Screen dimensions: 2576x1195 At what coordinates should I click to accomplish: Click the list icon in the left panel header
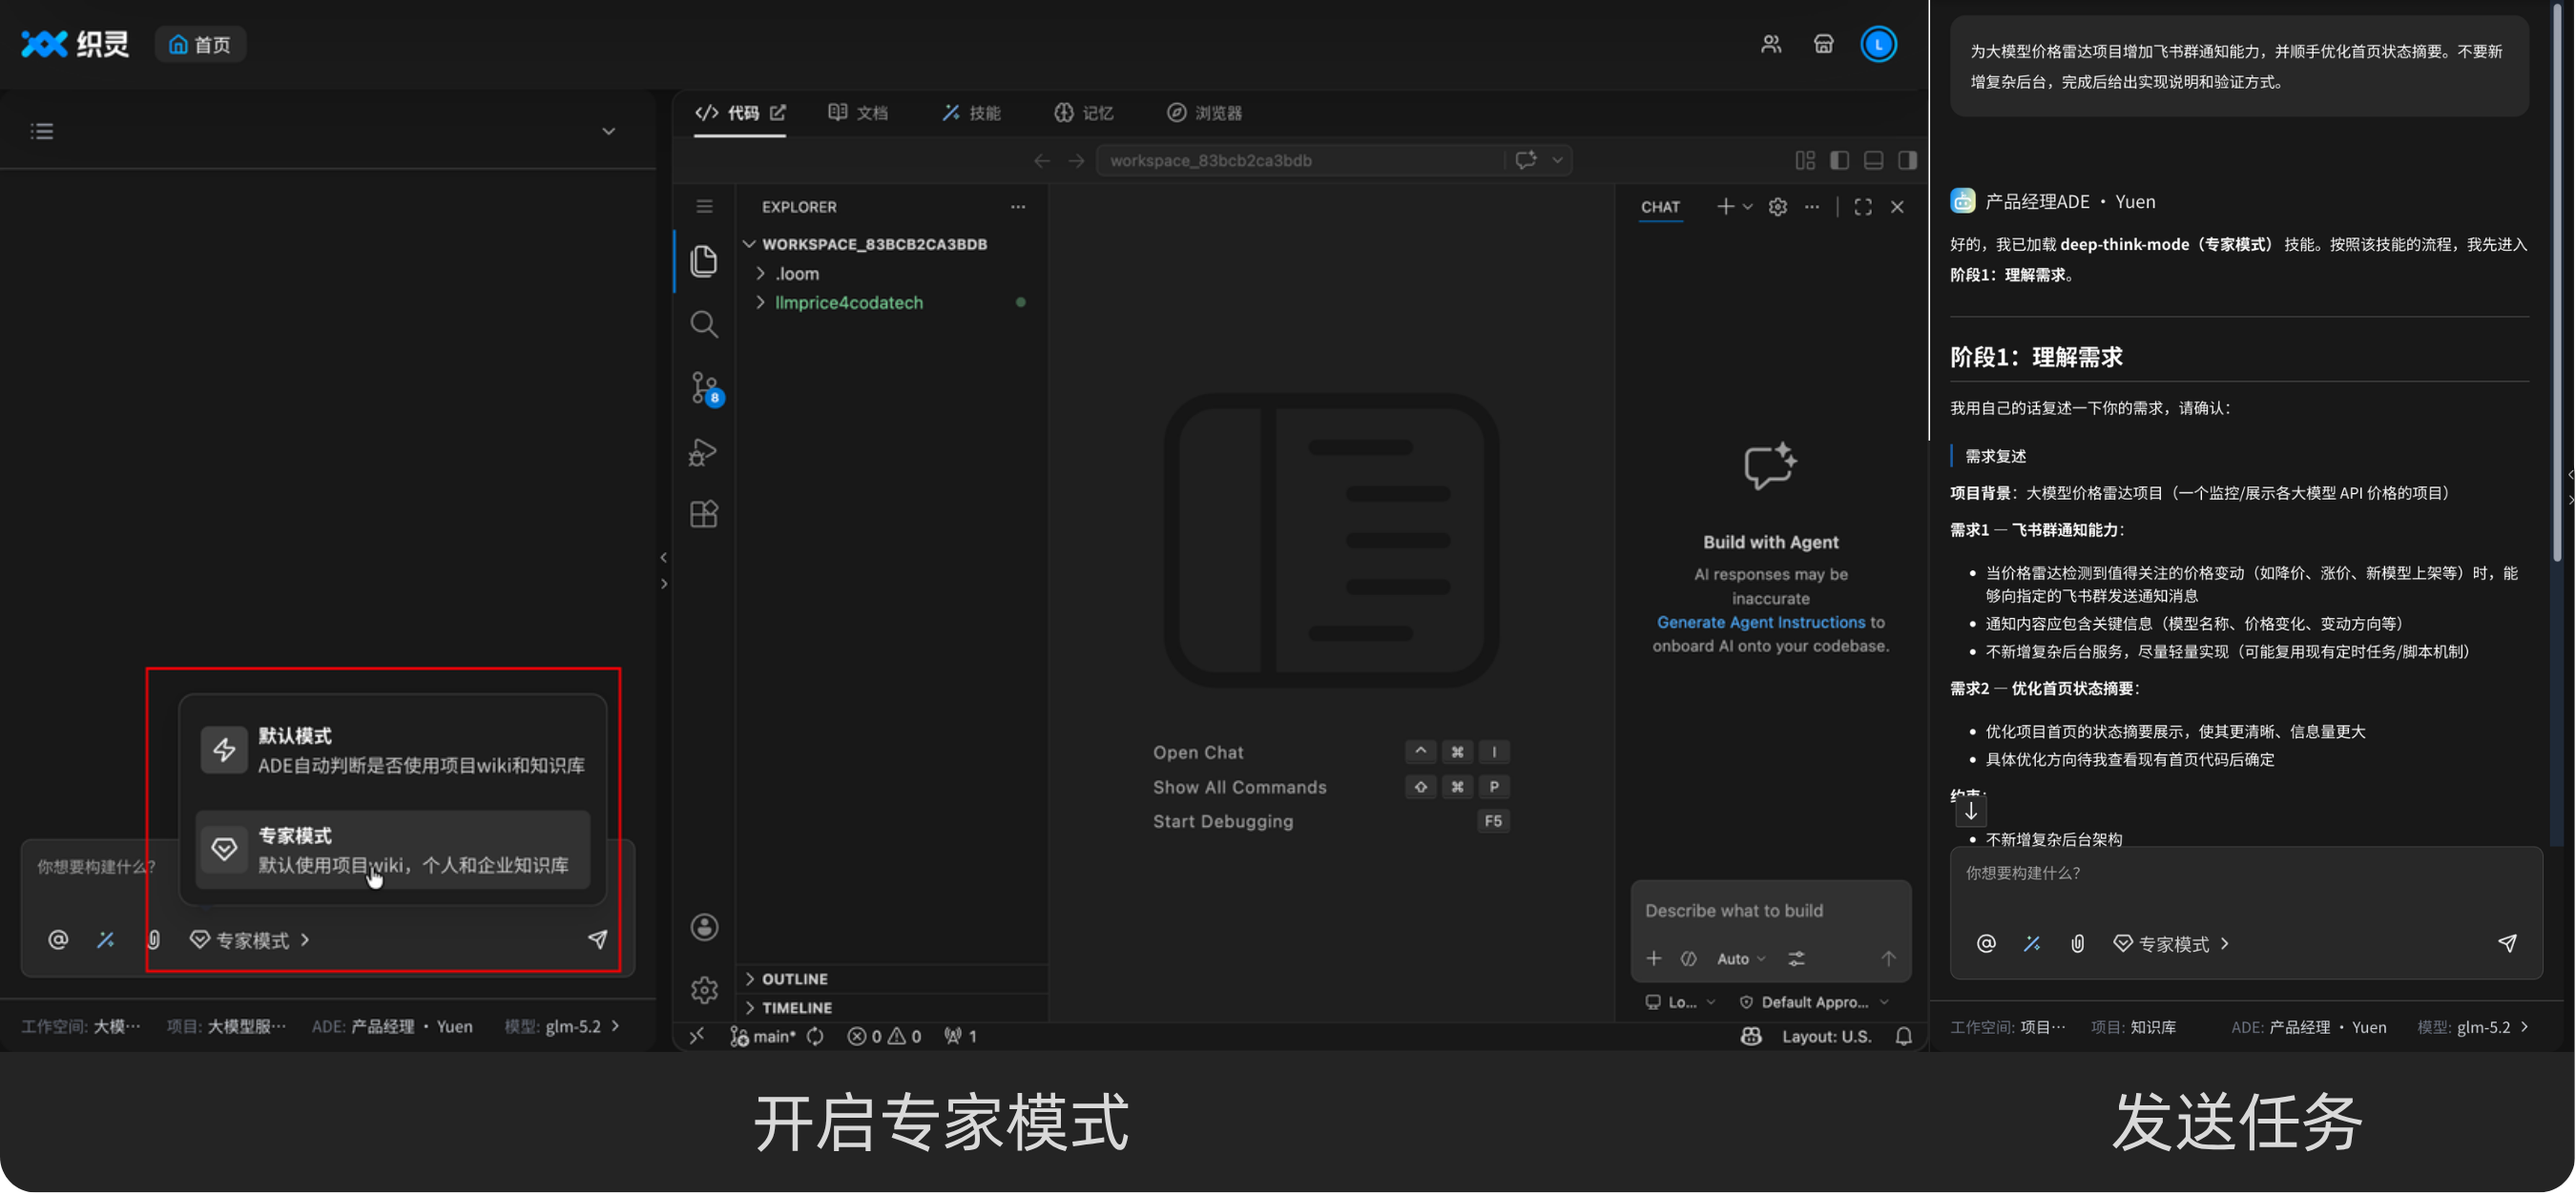pos(42,131)
